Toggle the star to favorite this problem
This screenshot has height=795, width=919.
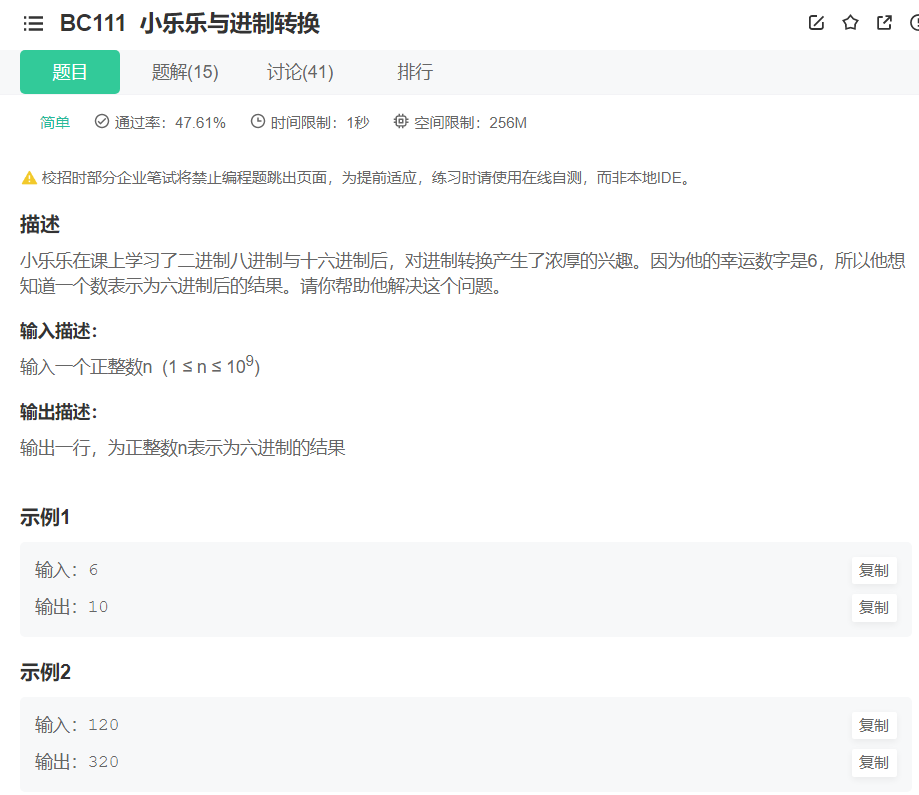click(850, 22)
